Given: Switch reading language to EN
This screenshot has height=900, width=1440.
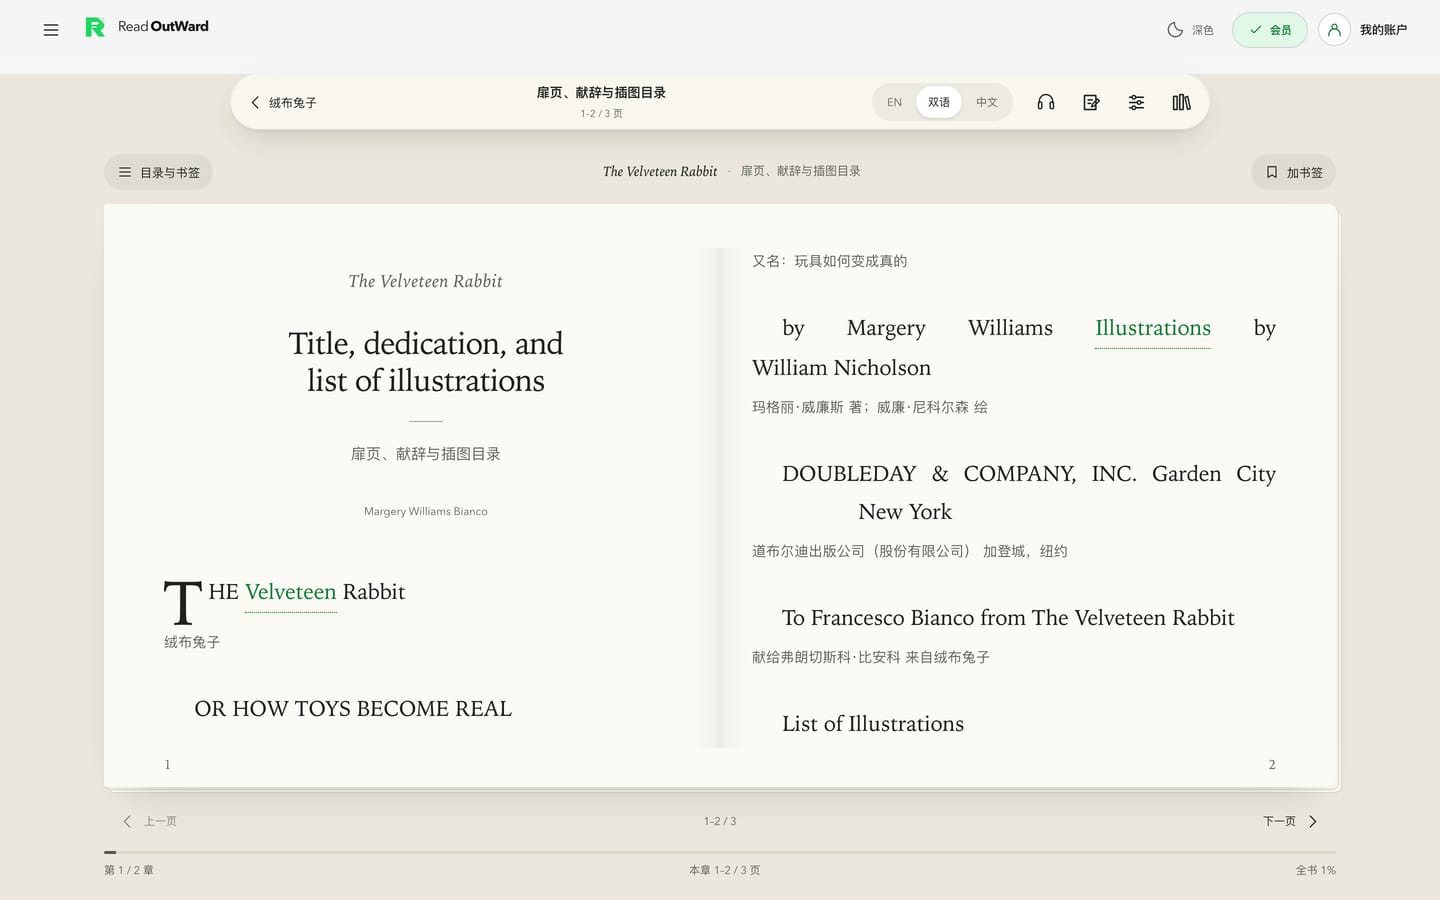Looking at the screenshot, I should 894,102.
